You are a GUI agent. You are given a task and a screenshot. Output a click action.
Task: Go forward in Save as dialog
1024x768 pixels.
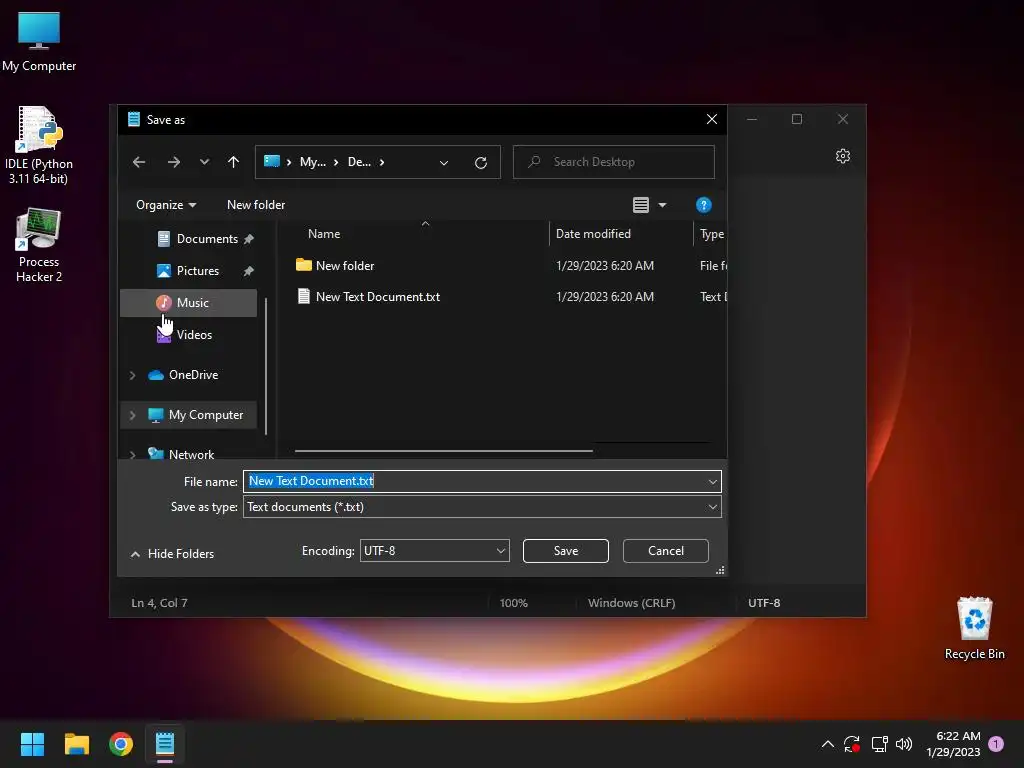point(174,162)
